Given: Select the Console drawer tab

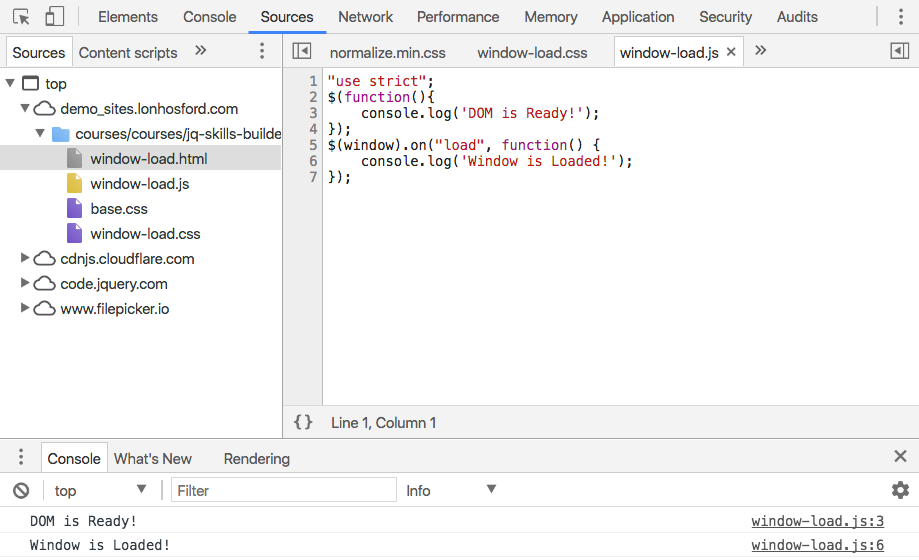Looking at the screenshot, I should tap(74, 459).
